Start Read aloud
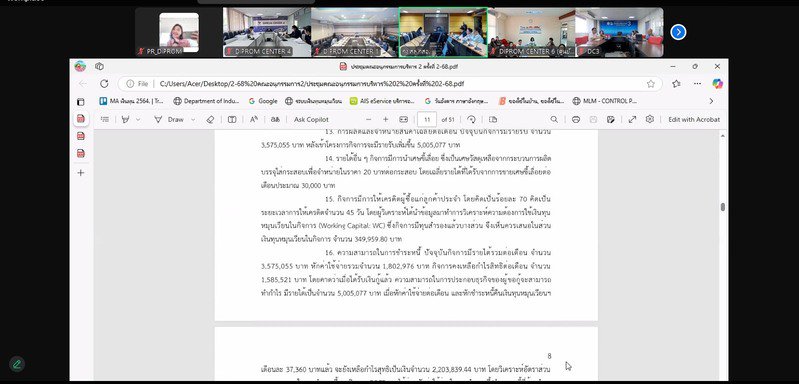Viewport: 799px width, 384px height. [x=254, y=119]
